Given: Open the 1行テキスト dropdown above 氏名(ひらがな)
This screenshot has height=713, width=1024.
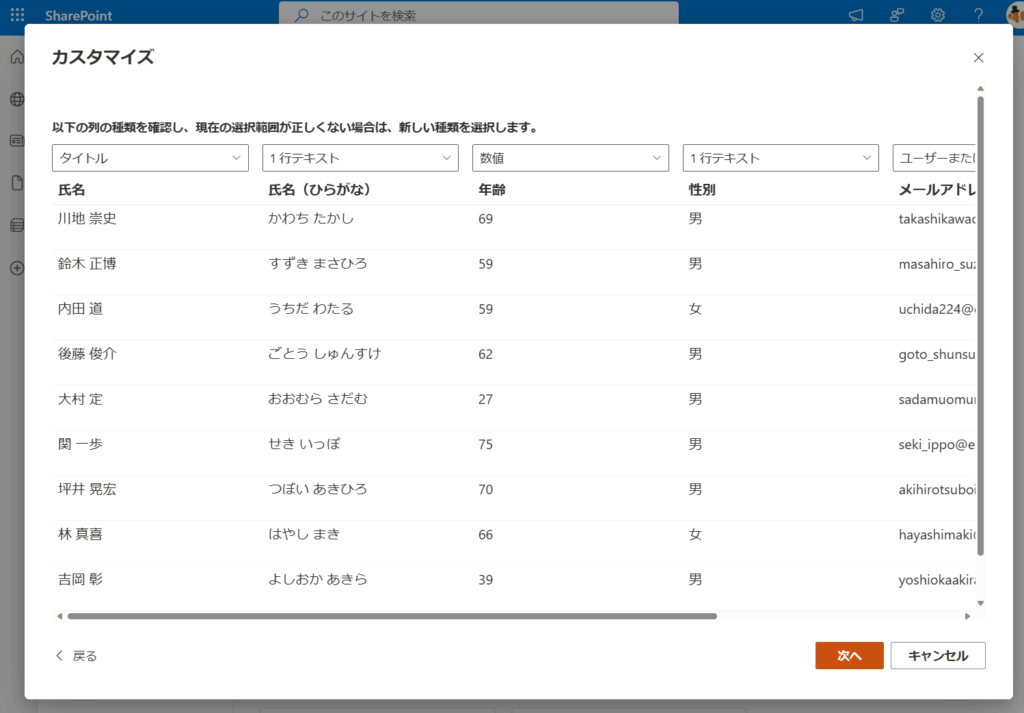Looking at the screenshot, I should [360, 158].
